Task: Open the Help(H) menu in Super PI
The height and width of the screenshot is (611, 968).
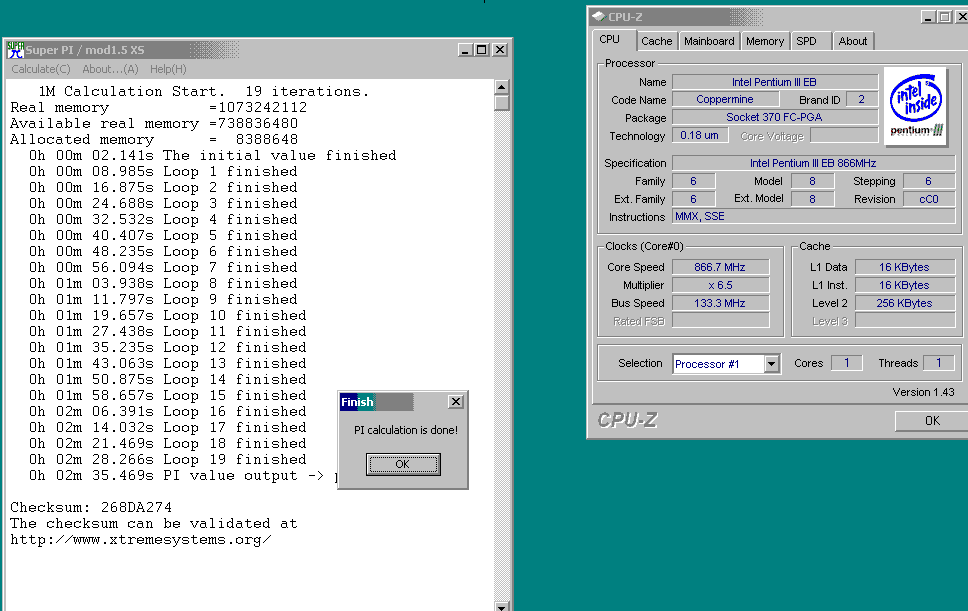Action: (x=168, y=69)
